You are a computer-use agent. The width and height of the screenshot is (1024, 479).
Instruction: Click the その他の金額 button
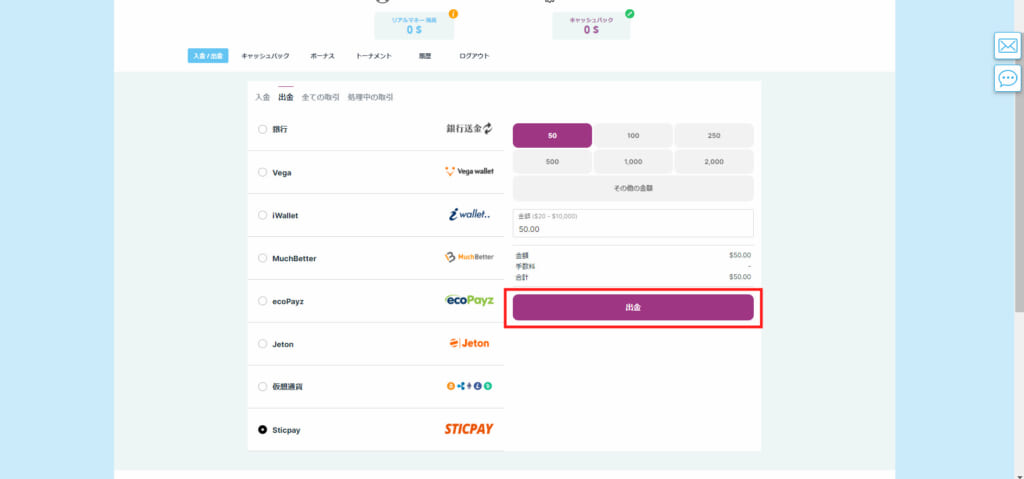click(x=633, y=188)
